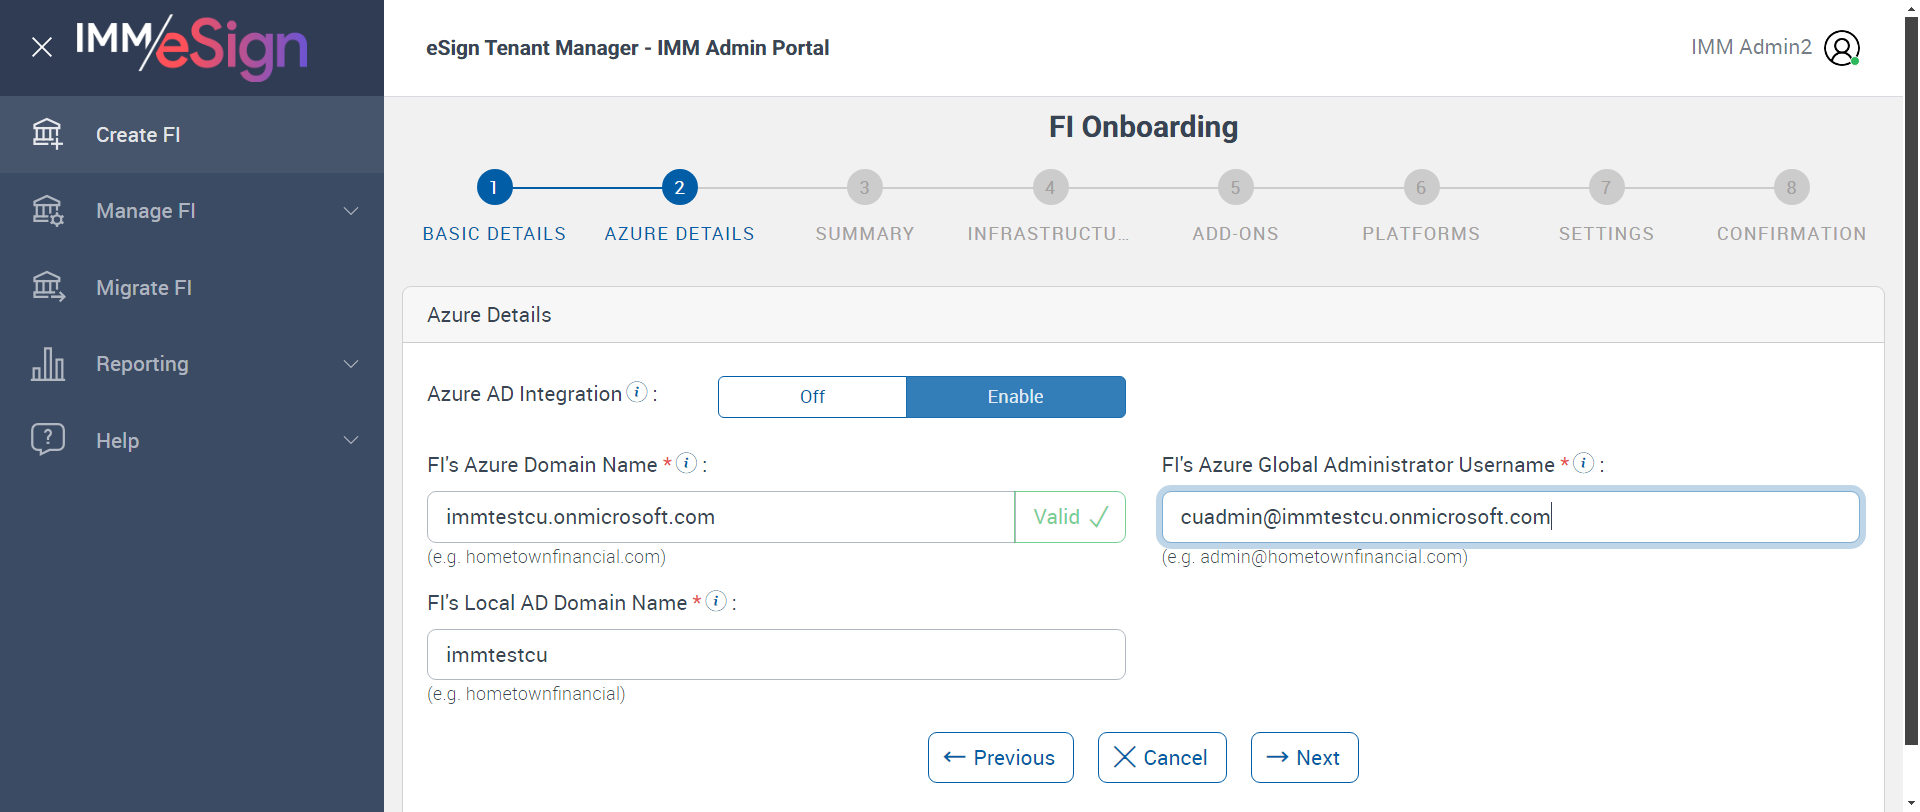Screen dimensions: 1920x812
Task: Close the sidebar with the X icon
Action: point(42,47)
